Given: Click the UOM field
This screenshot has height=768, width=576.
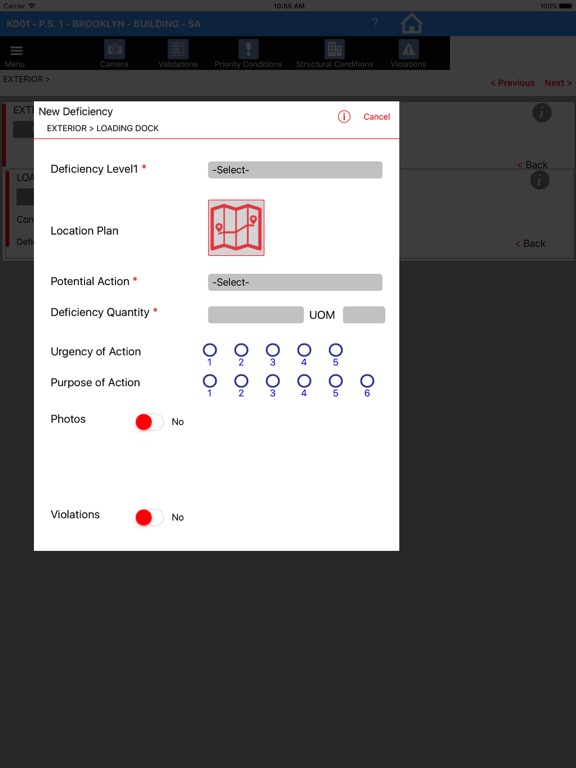Looking at the screenshot, I should coord(364,315).
